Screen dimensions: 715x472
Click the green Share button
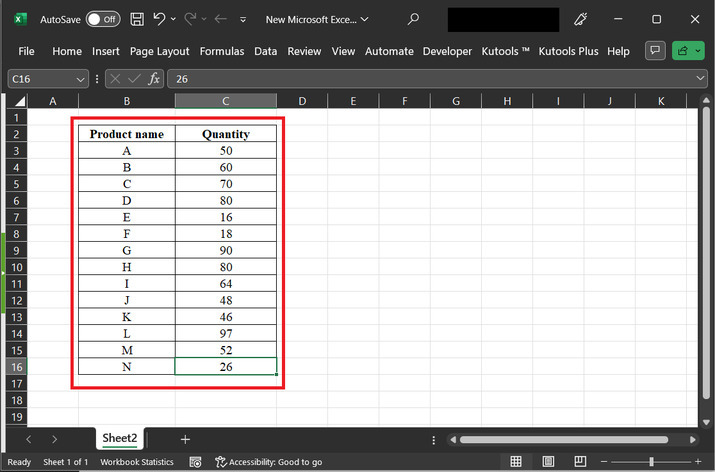click(x=688, y=51)
